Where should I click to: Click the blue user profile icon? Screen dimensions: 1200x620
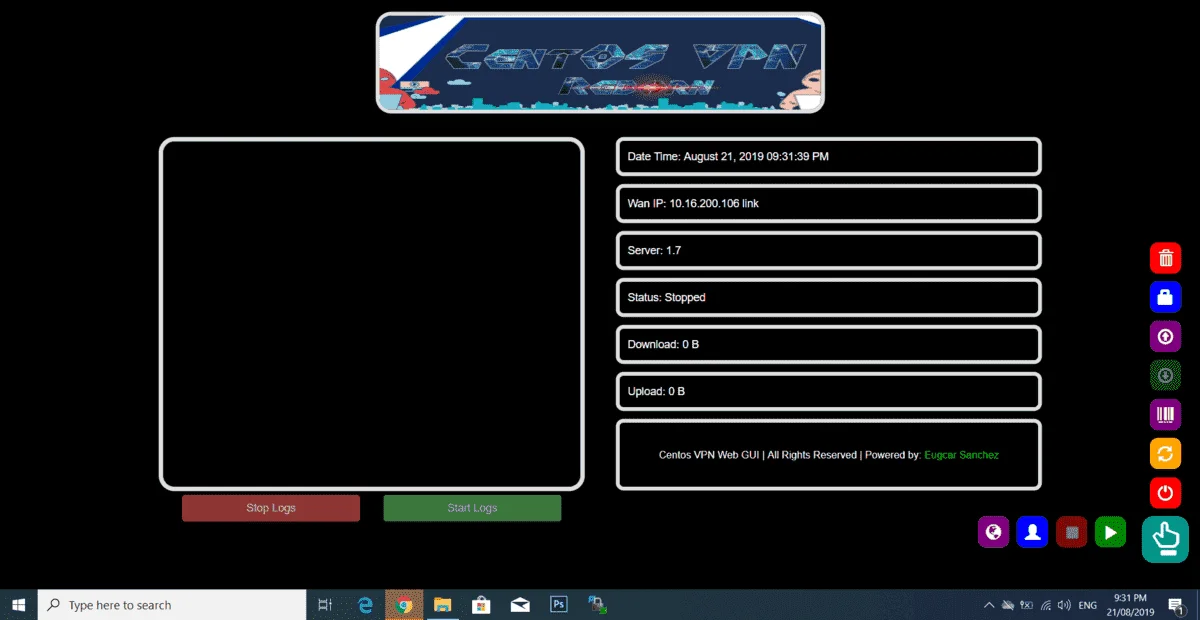(x=1032, y=532)
